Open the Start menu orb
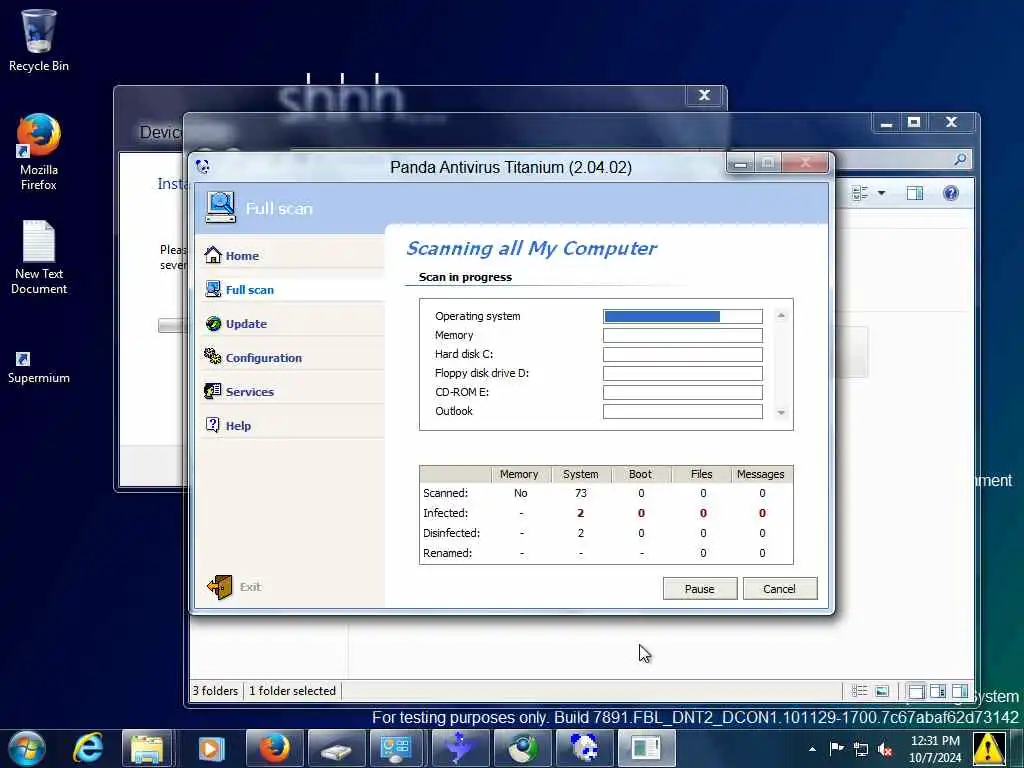This screenshot has width=1024, height=768. 27,748
